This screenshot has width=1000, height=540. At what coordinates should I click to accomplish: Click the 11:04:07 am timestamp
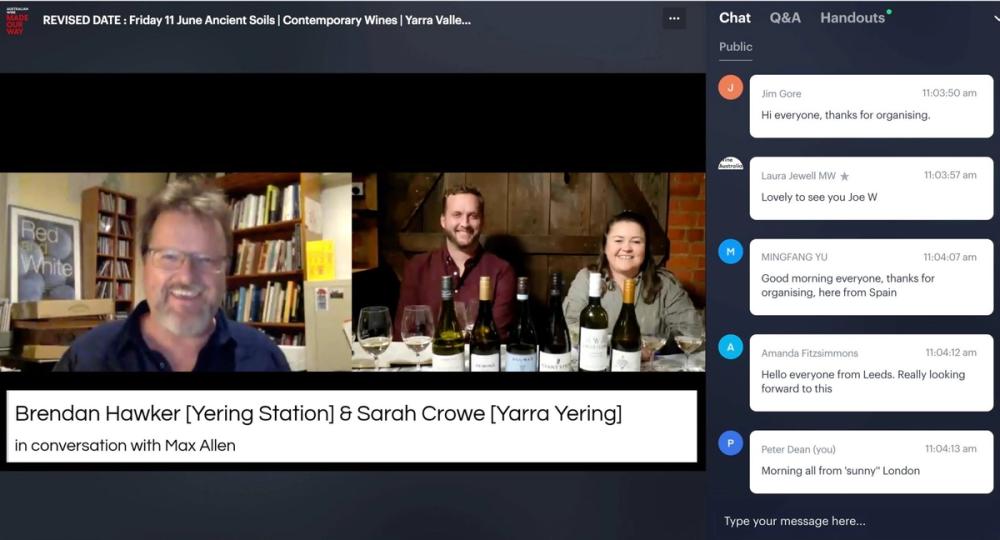click(x=950, y=258)
